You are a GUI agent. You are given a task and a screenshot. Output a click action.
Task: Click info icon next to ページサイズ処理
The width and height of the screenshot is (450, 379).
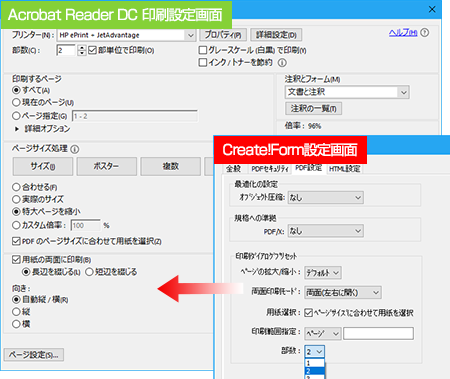coord(75,149)
